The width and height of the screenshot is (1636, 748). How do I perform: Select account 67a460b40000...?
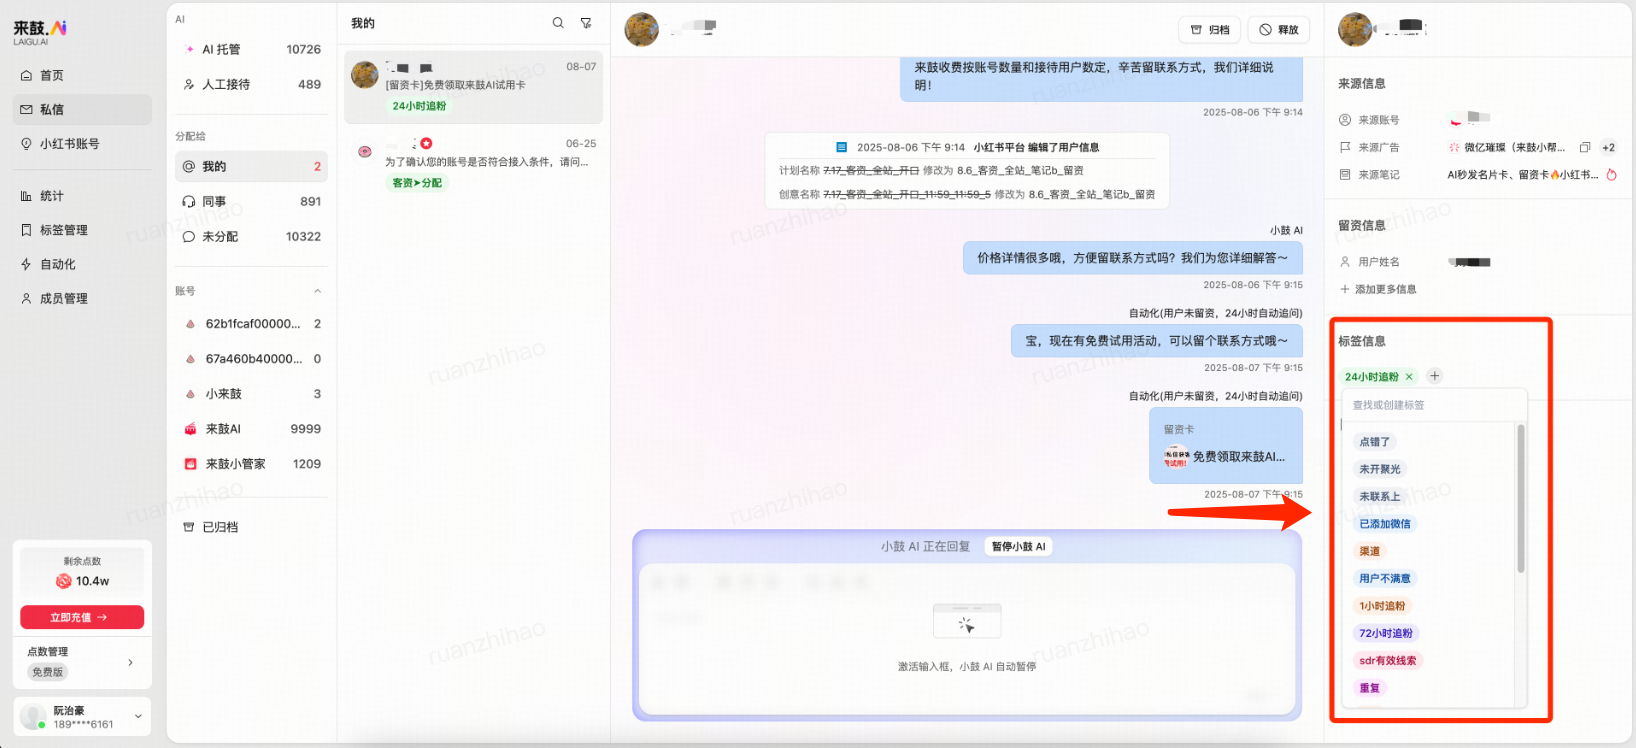(251, 359)
